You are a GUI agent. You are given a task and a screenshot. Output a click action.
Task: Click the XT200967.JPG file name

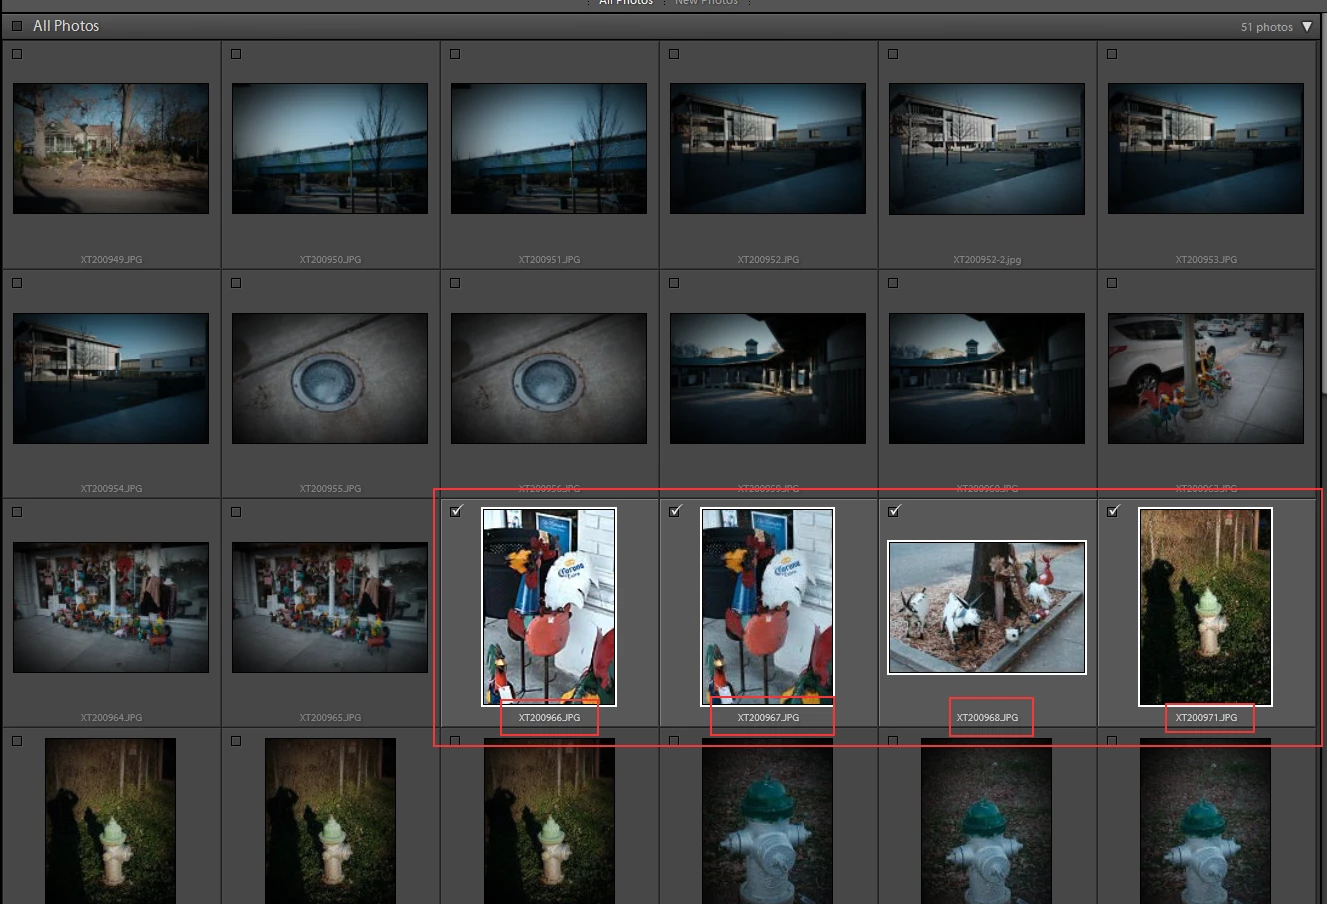click(x=768, y=718)
